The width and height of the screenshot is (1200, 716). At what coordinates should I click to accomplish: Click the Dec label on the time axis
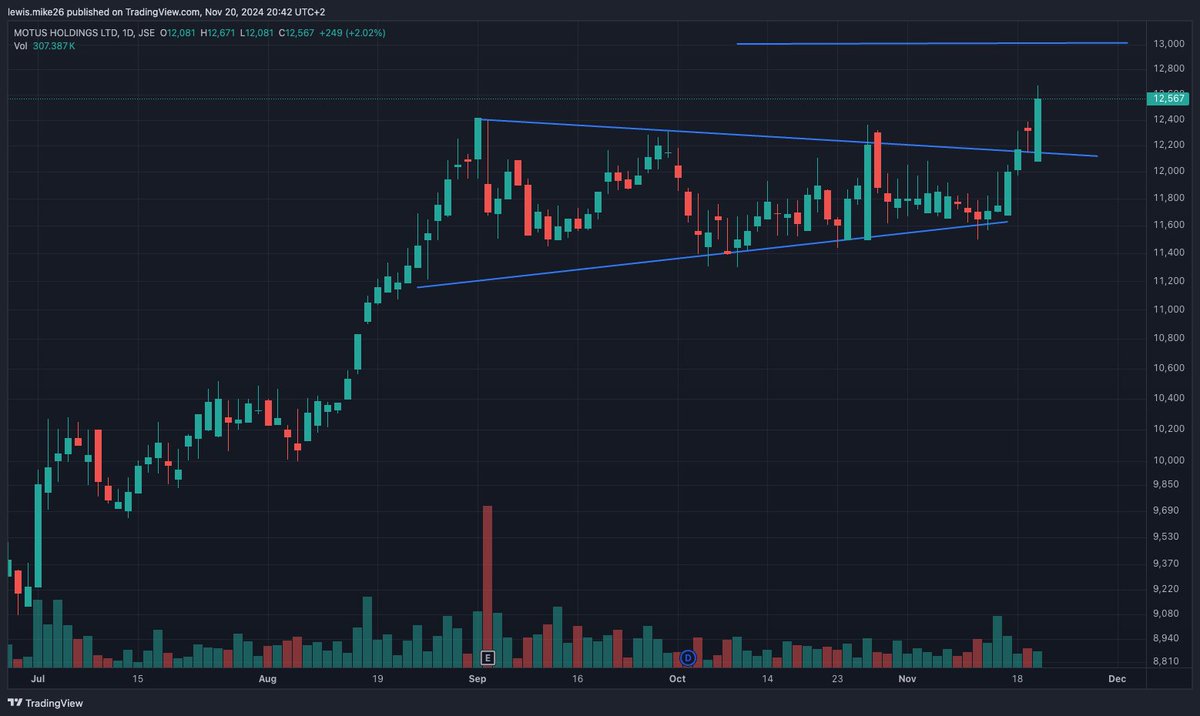click(1117, 679)
